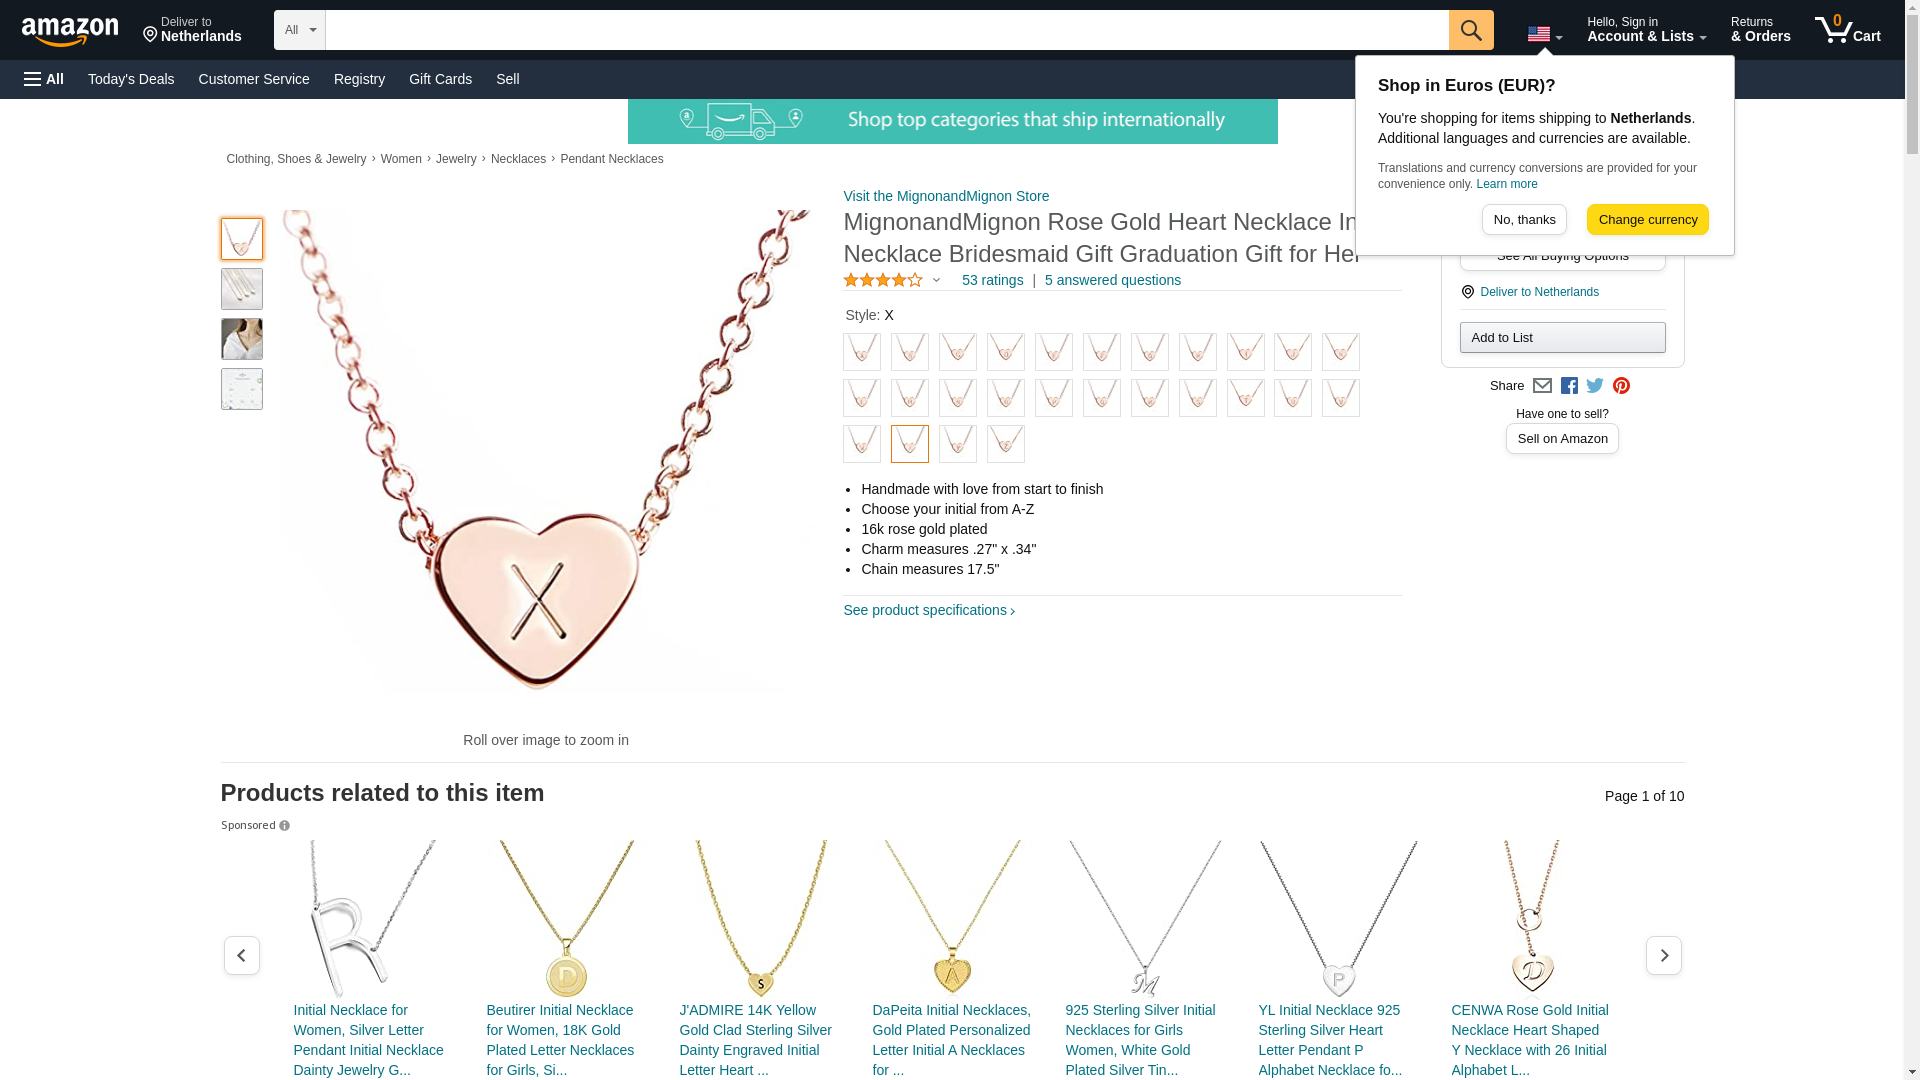Select the first style swatch in the top row
The height and width of the screenshot is (1080, 1920).
tap(862, 352)
